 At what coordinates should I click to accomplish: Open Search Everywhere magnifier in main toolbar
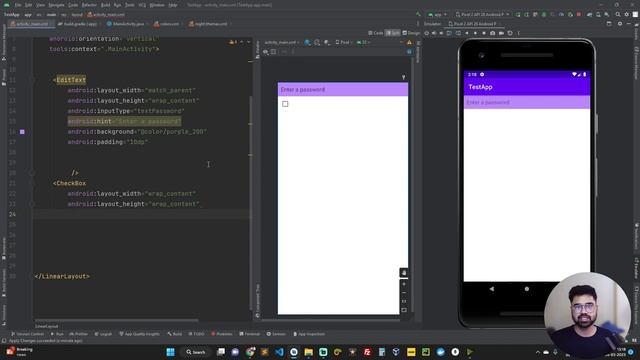(618, 15)
